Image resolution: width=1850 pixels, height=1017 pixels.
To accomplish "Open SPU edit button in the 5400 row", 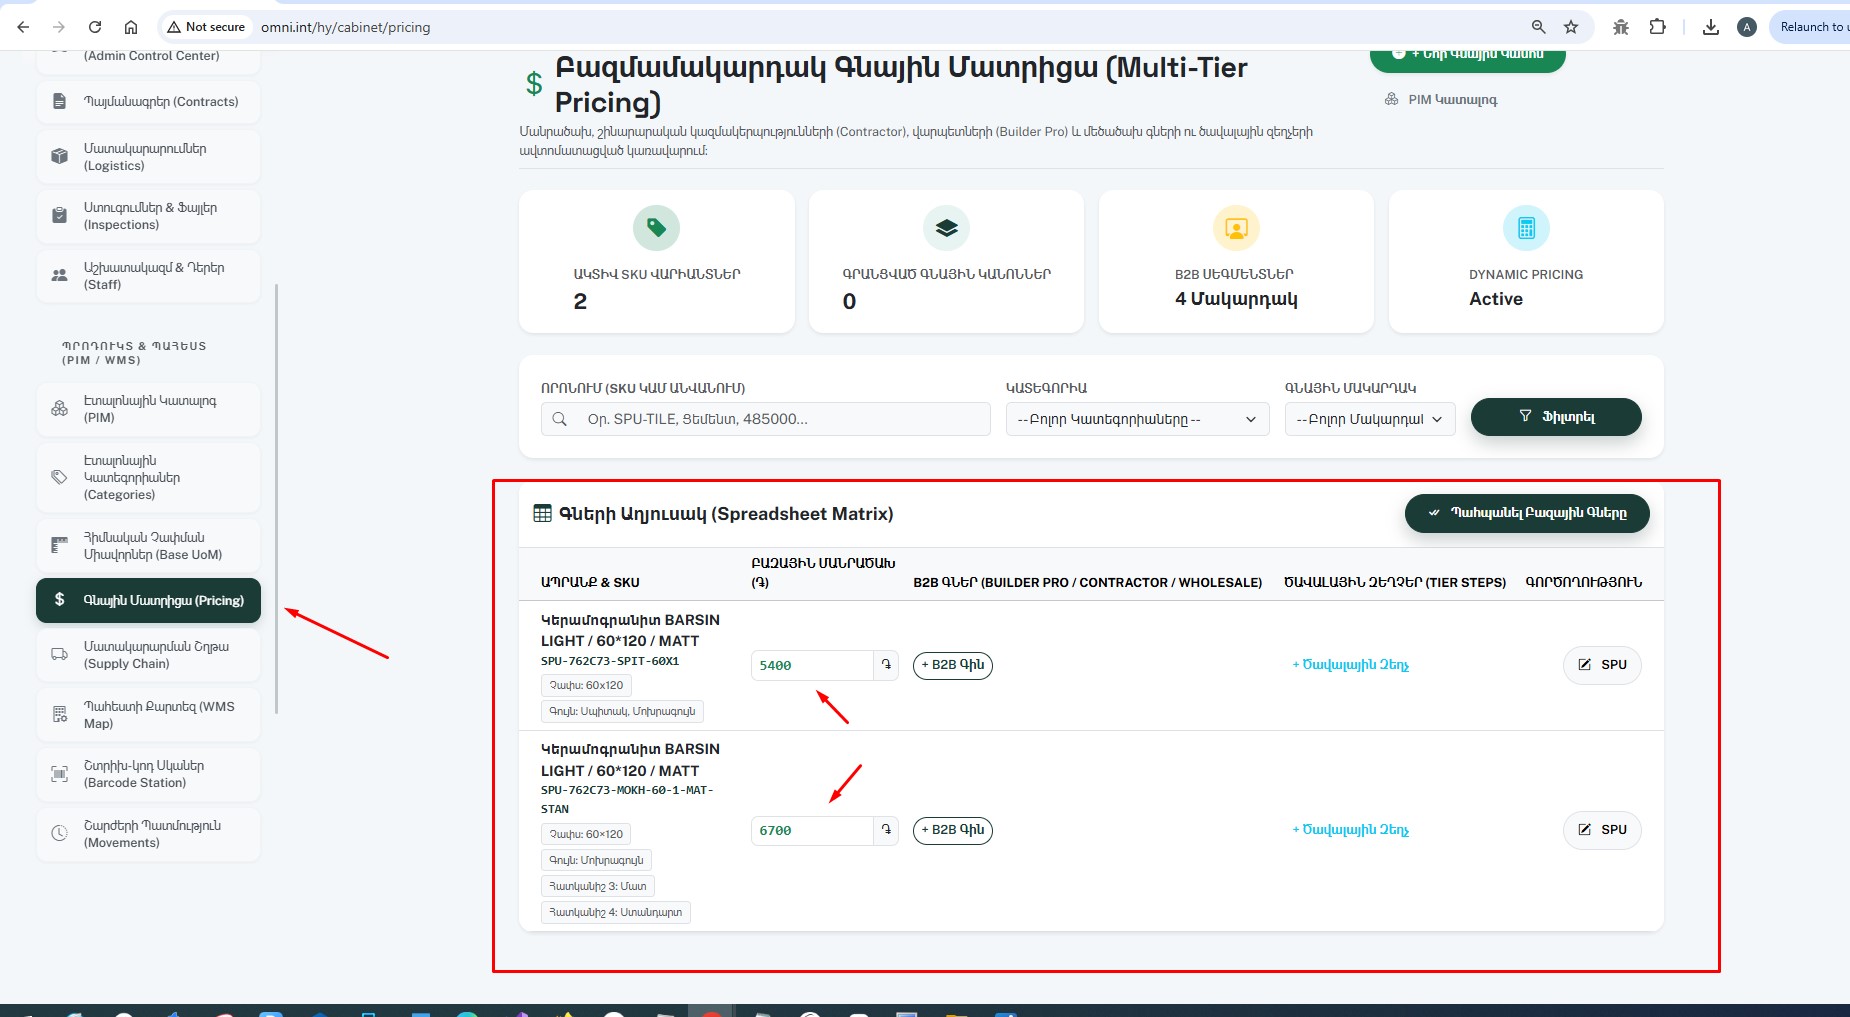I will (1602, 665).
